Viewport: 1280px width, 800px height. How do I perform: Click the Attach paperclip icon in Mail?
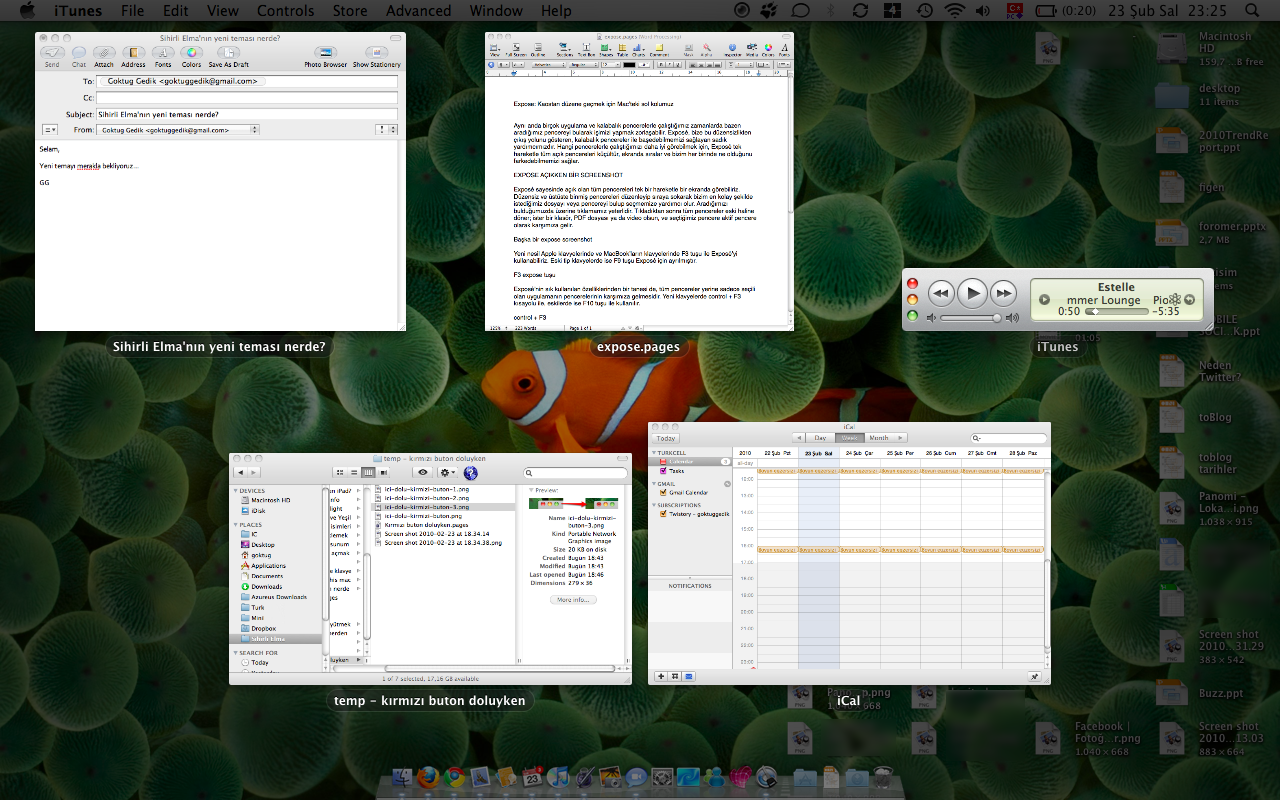[104, 53]
